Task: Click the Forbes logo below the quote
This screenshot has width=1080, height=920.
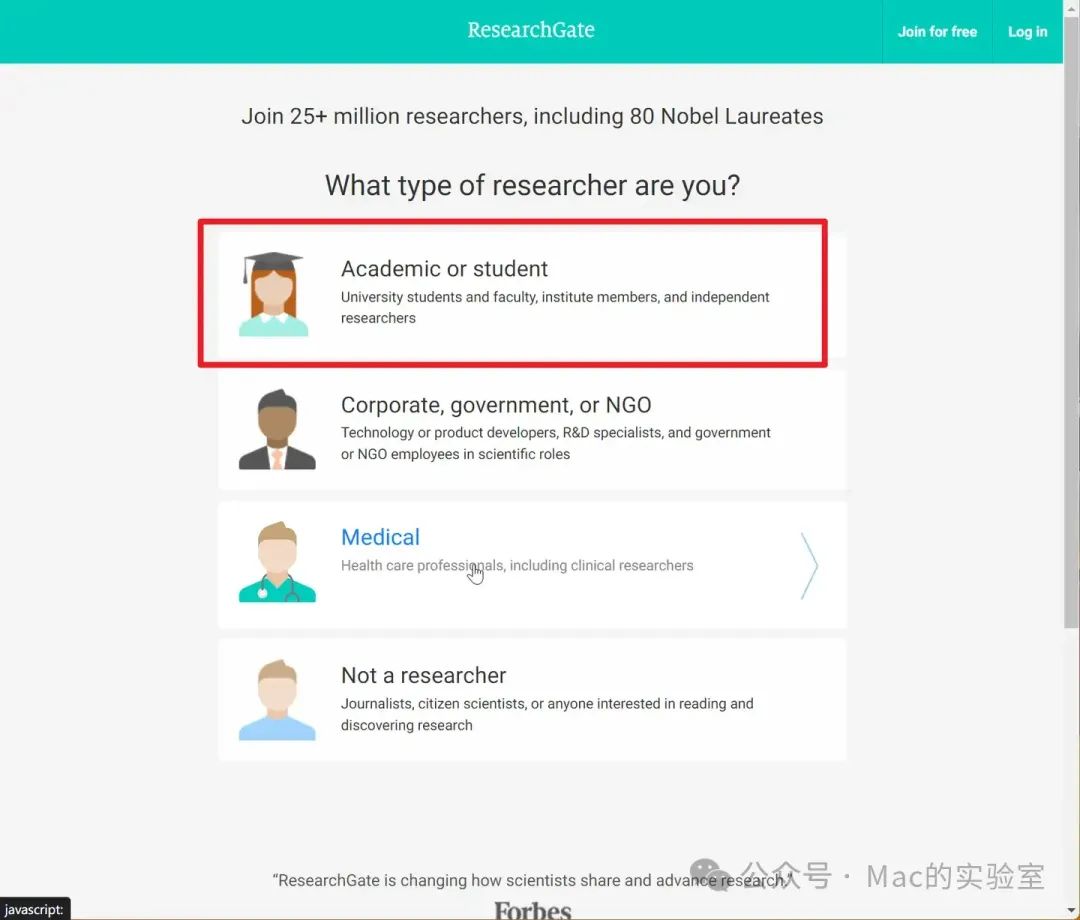Action: (532, 910)
